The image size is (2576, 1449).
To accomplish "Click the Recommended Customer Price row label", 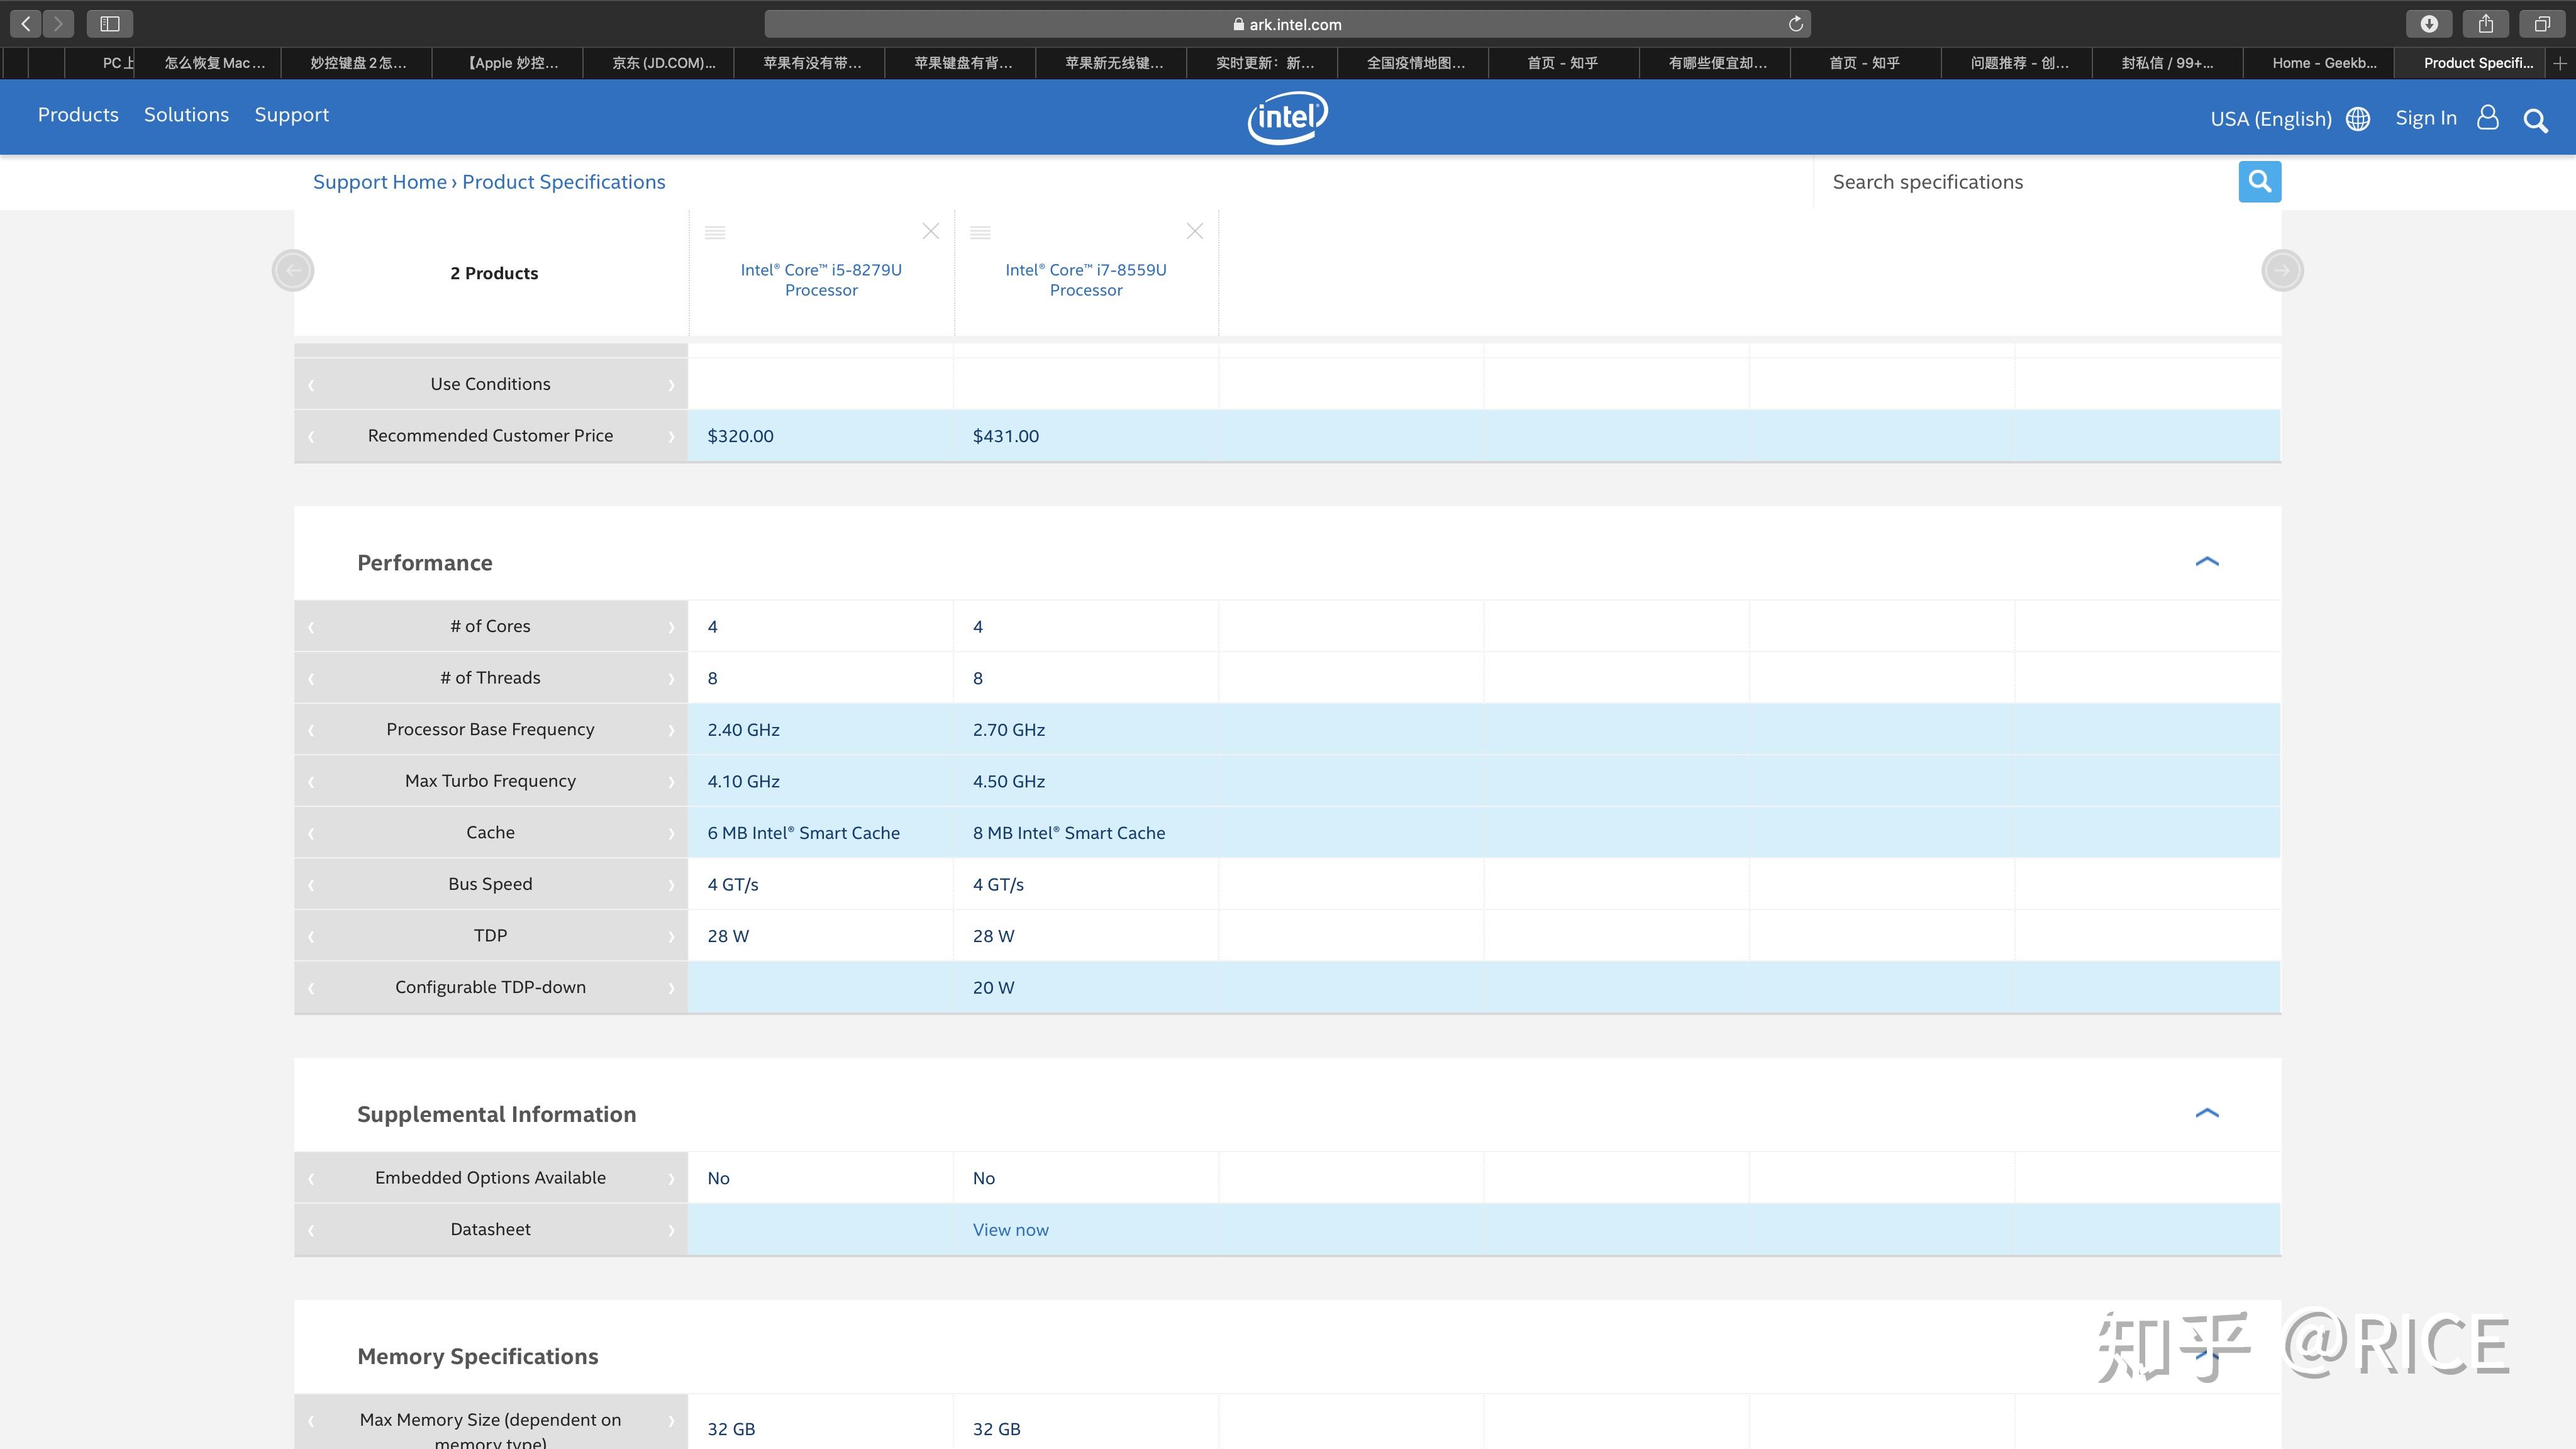I will [x=490, y=436].
